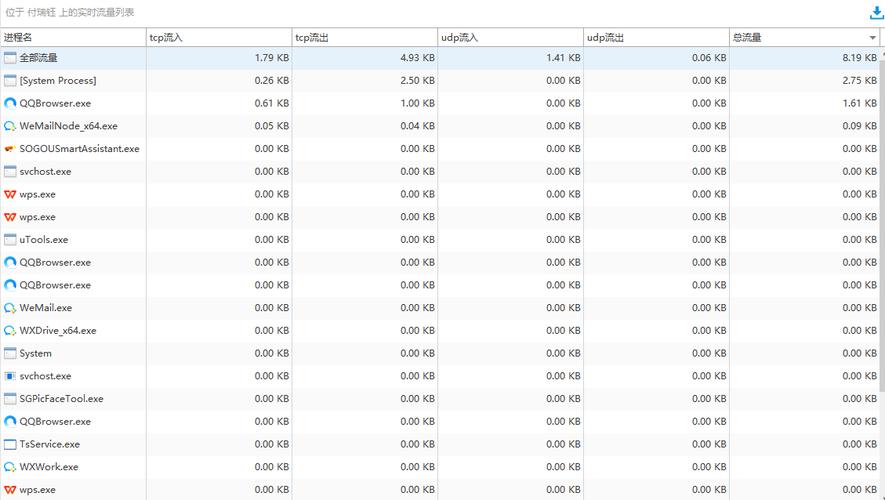Viewport: 885px width, 500px height.
Task: Click the WeMailNode_x64.exe icon
Action: 10,126
